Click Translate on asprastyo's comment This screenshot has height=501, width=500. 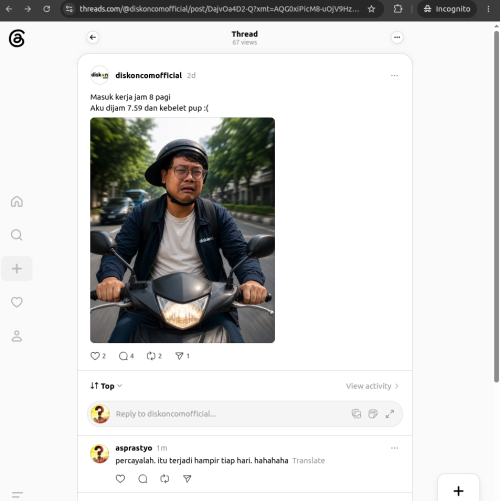click(309, 461)
